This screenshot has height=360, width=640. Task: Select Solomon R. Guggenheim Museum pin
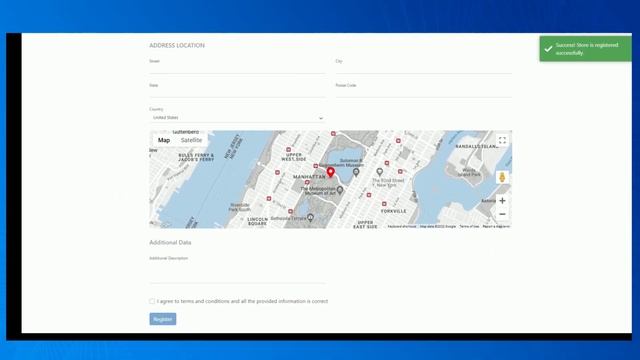(356, 172)
